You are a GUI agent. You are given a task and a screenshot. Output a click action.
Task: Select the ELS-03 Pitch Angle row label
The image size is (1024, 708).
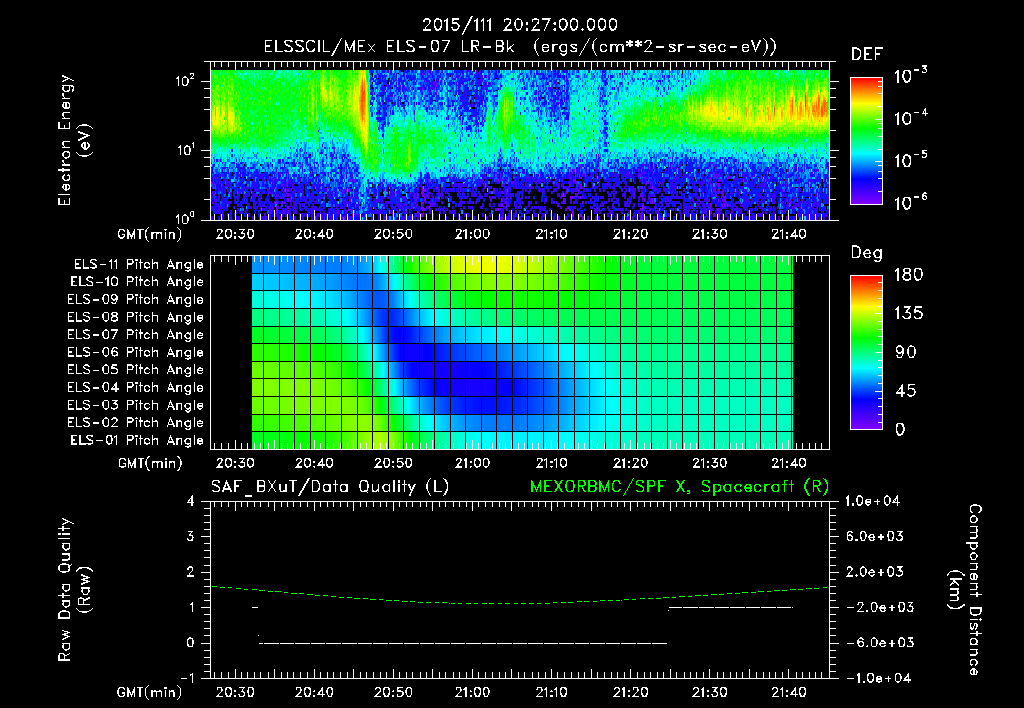(136, 406)
